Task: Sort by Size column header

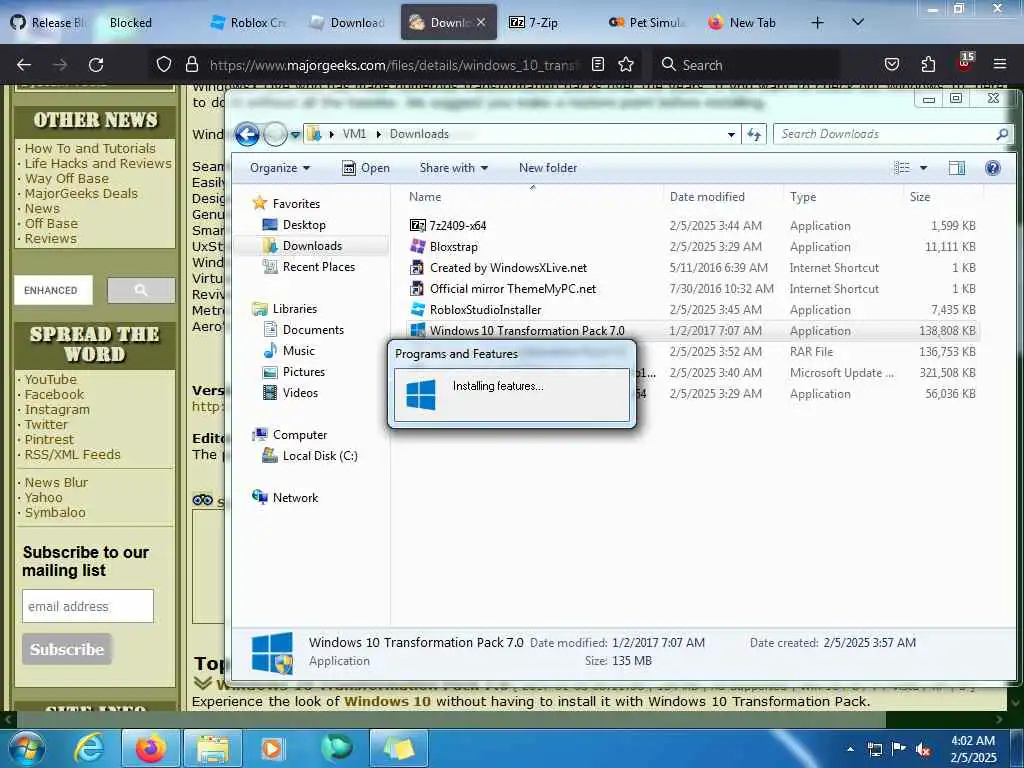Action: (920, 197)
